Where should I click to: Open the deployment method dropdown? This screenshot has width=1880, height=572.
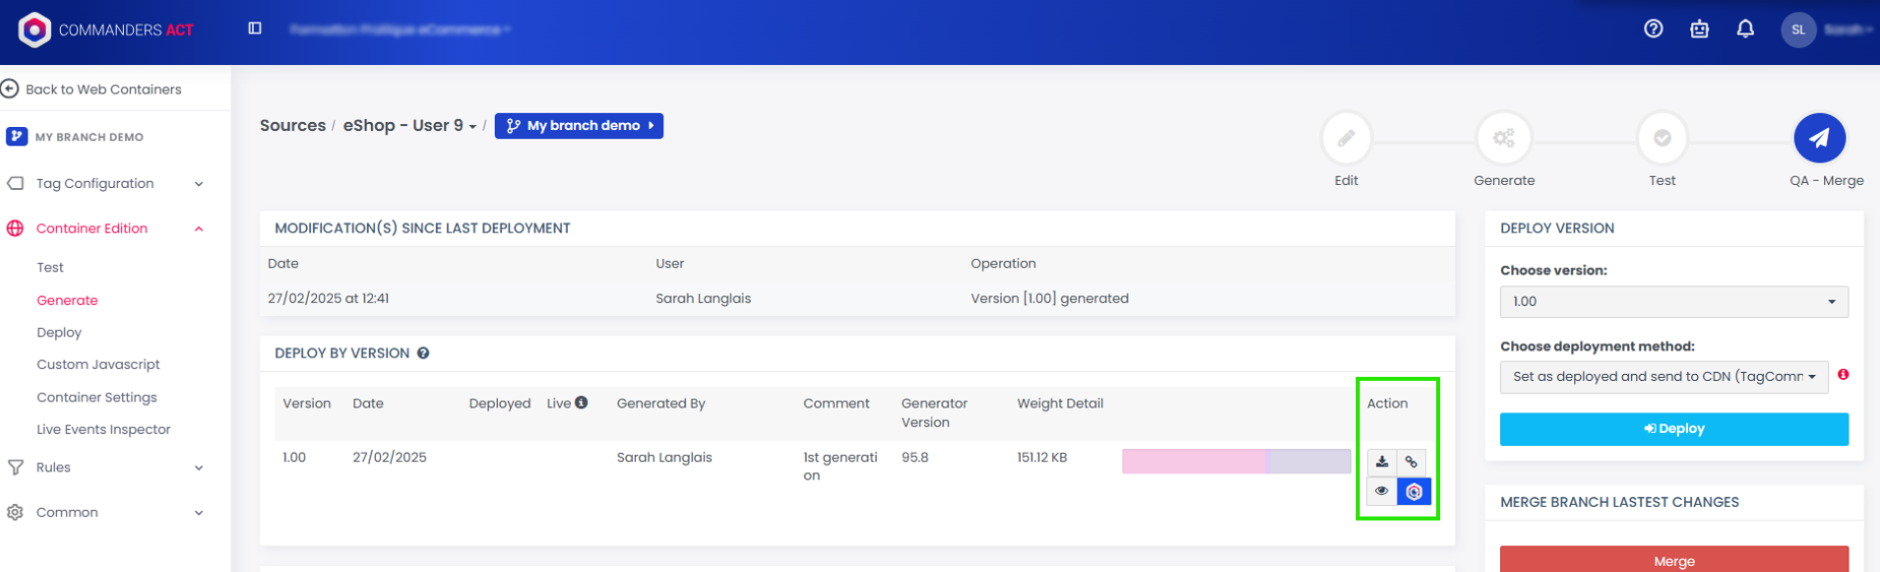tap(1663, 377)
